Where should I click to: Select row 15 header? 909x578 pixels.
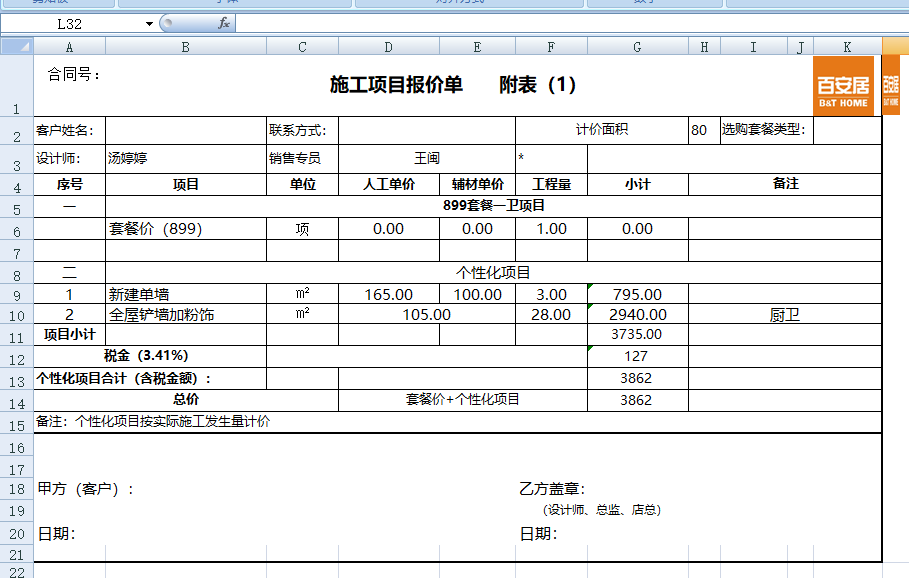click(x=17, y=424)
